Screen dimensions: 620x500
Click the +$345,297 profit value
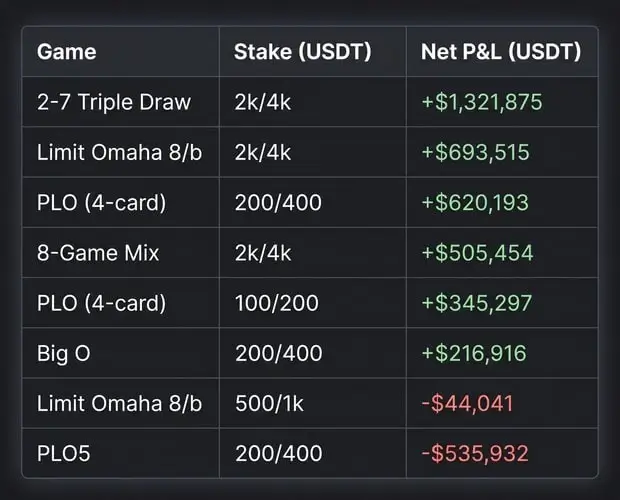point(476,303)
